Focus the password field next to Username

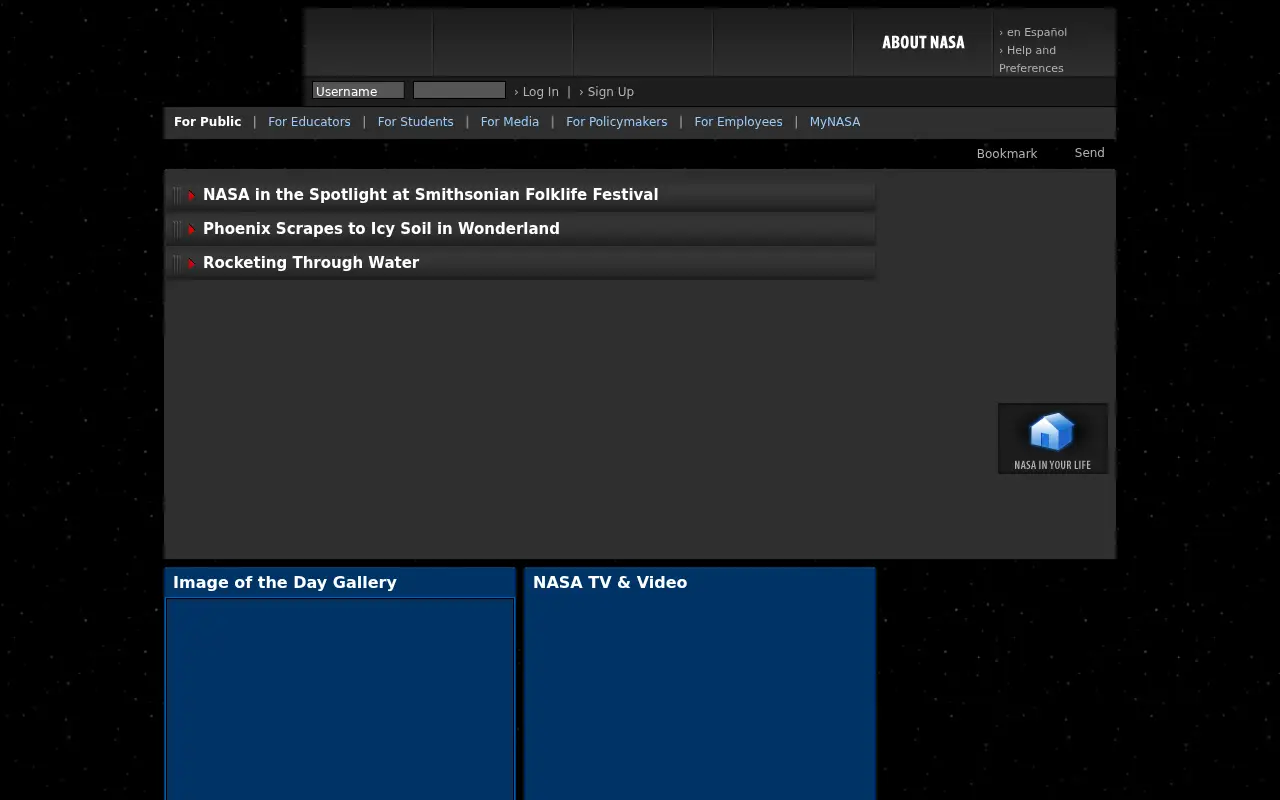tap(459, 91)
